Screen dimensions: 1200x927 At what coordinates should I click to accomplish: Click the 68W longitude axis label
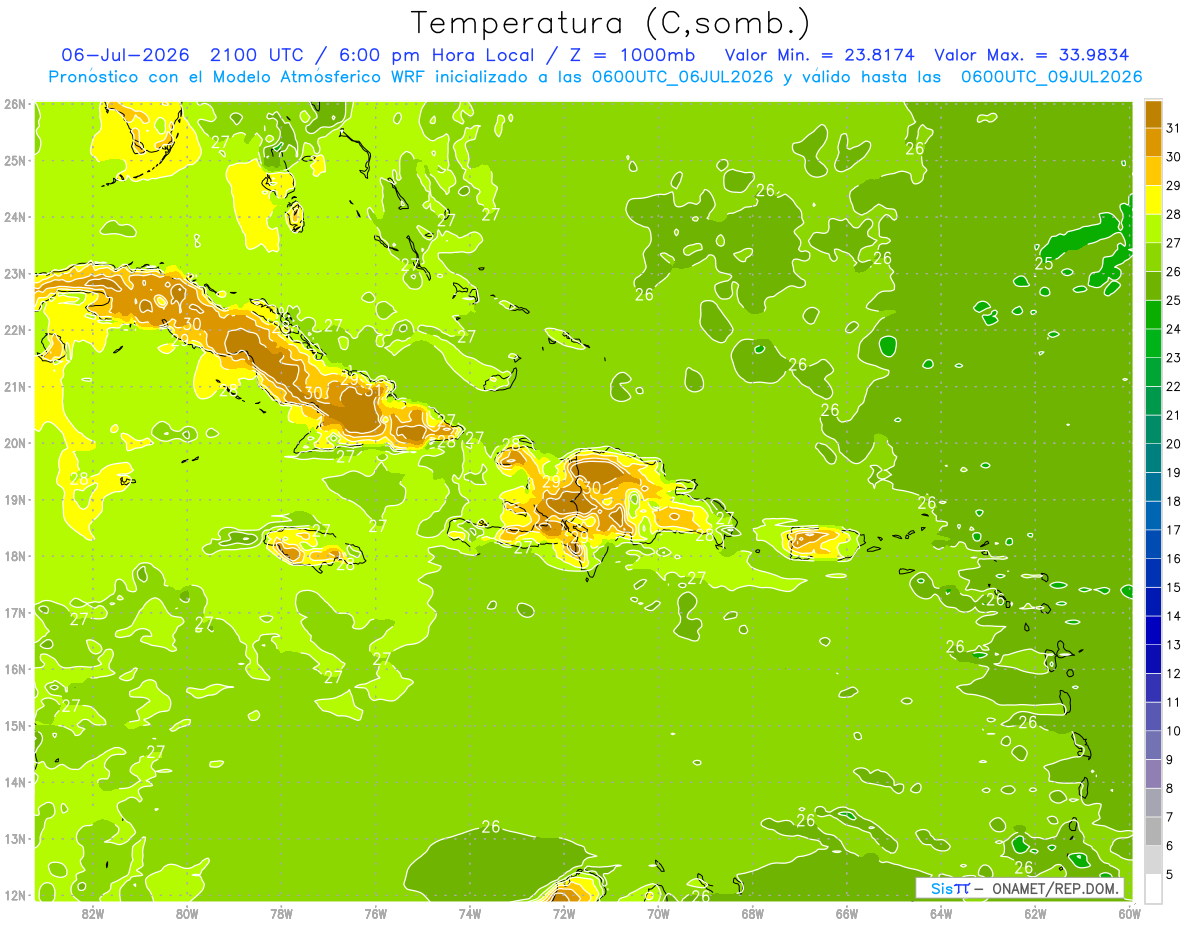pyautogui.click(x=752, y=913)
